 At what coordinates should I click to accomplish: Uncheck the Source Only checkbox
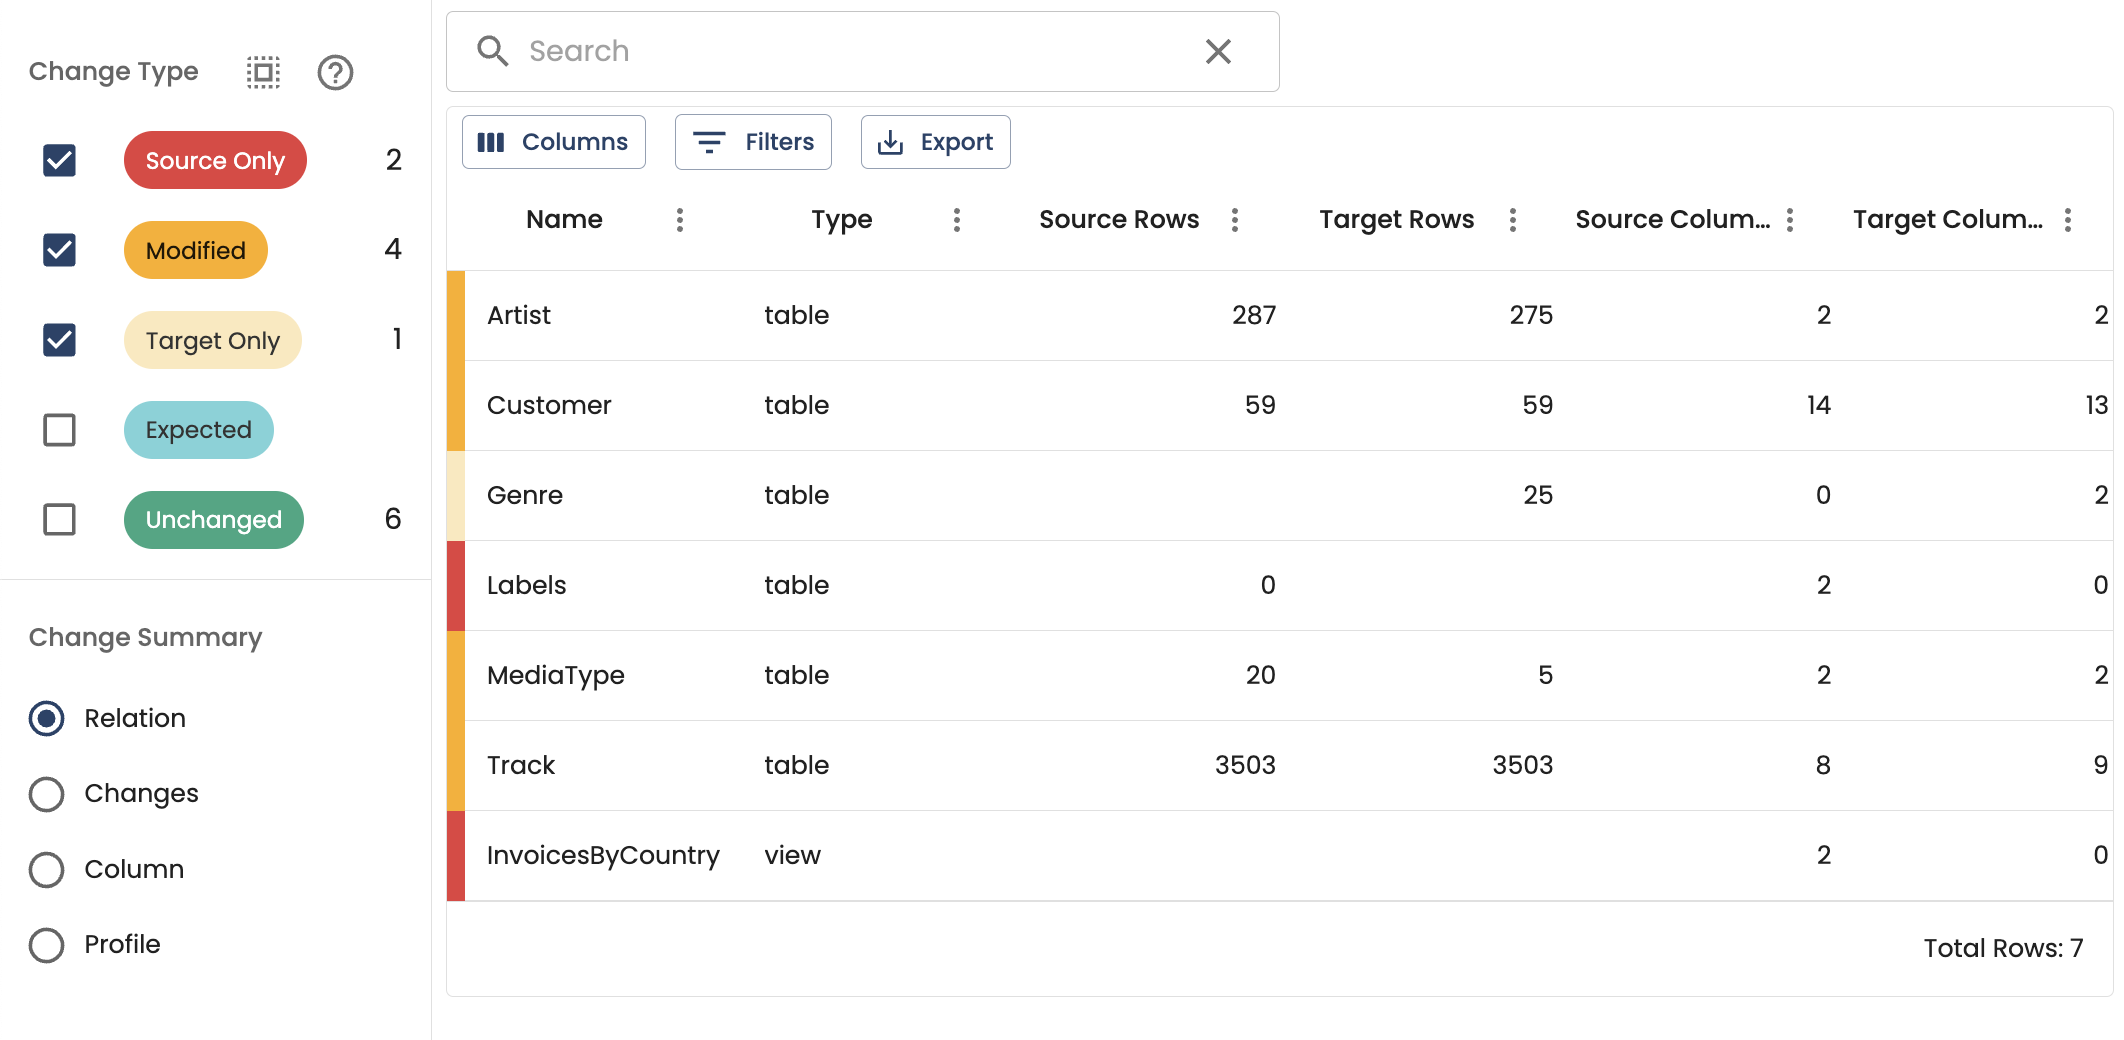click(x=60, y=160)
